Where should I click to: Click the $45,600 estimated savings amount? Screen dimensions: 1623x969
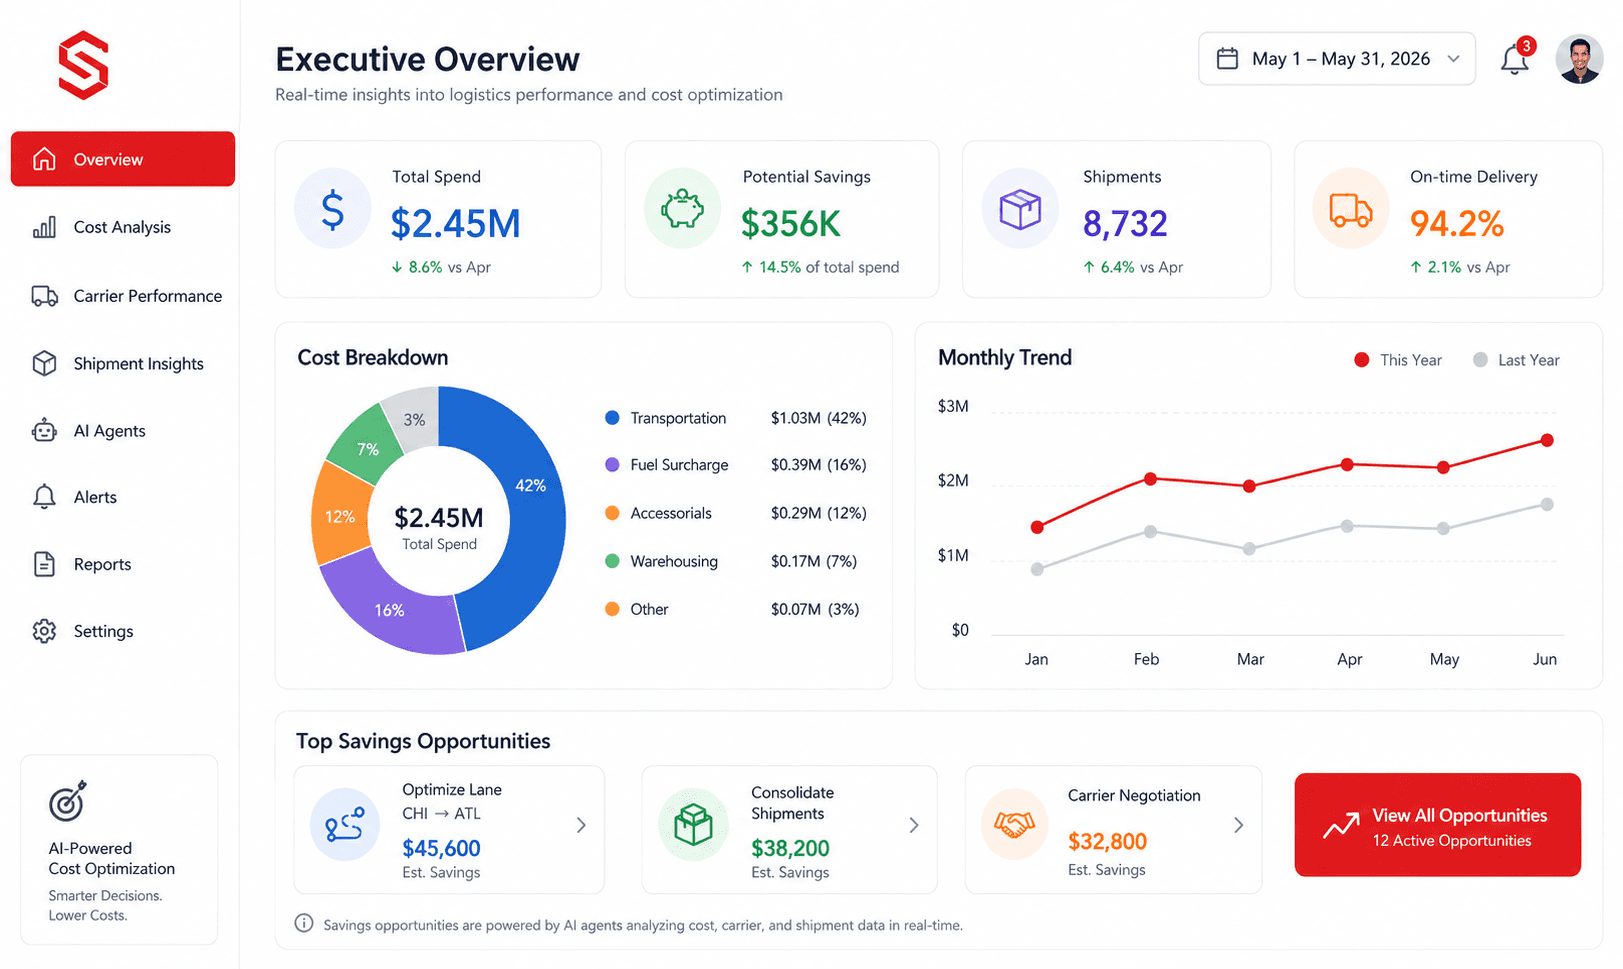pyautogui.click(x=441, y=848)
